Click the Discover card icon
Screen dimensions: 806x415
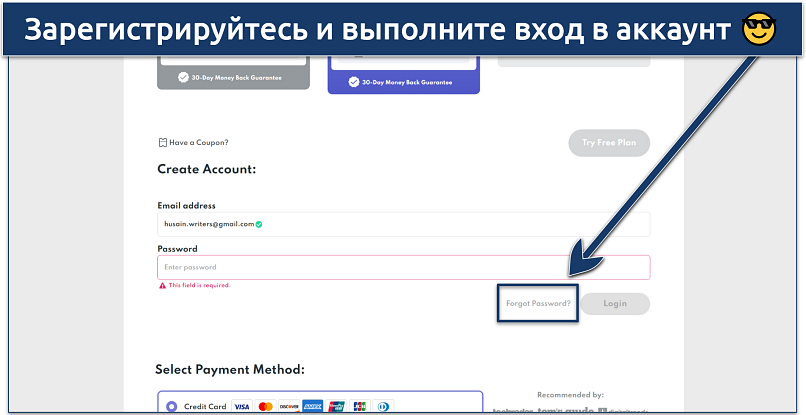[289, 406]
